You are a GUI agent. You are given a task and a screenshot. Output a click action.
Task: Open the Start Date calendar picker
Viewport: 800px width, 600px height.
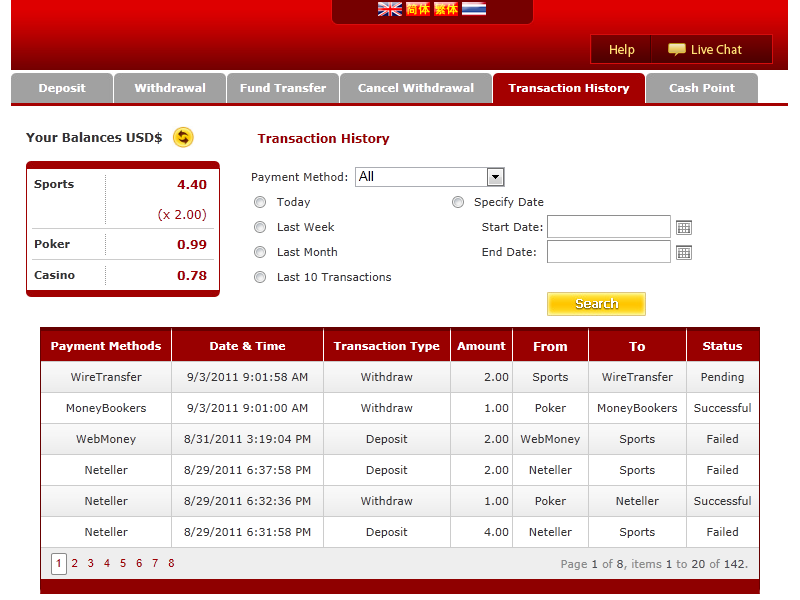click(684, 228)
